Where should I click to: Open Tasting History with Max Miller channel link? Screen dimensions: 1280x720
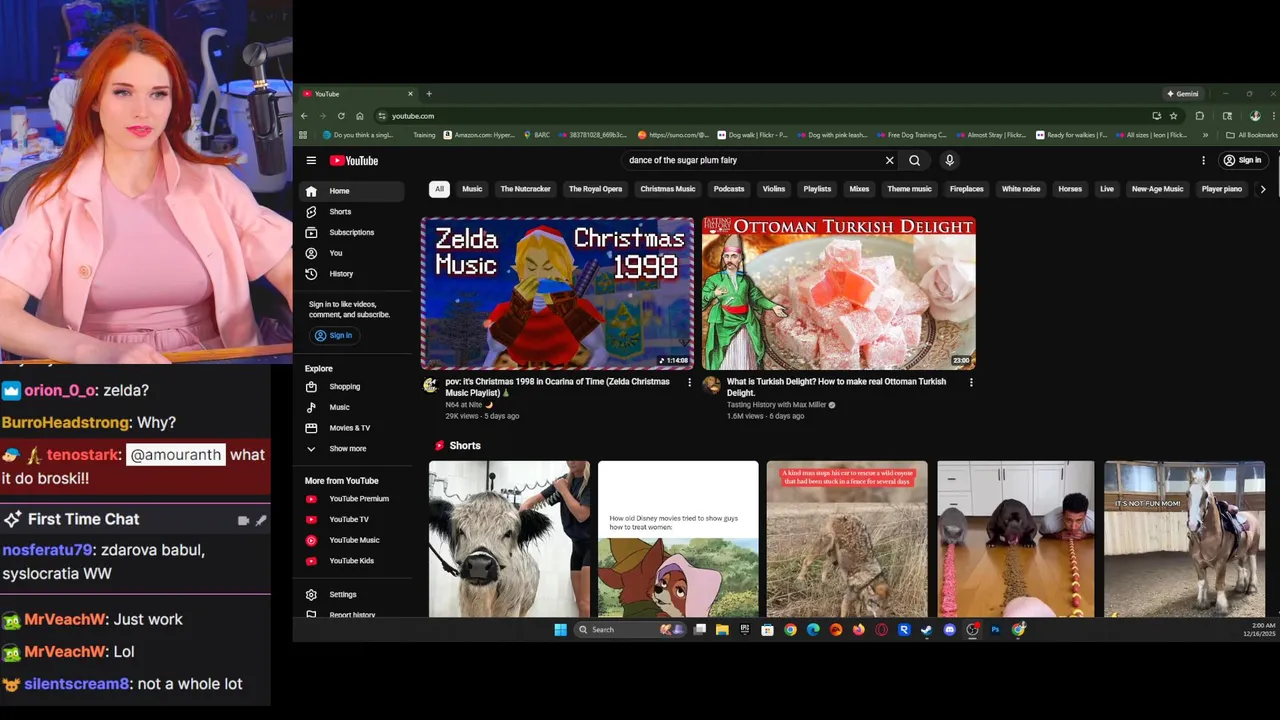point(777,405)
